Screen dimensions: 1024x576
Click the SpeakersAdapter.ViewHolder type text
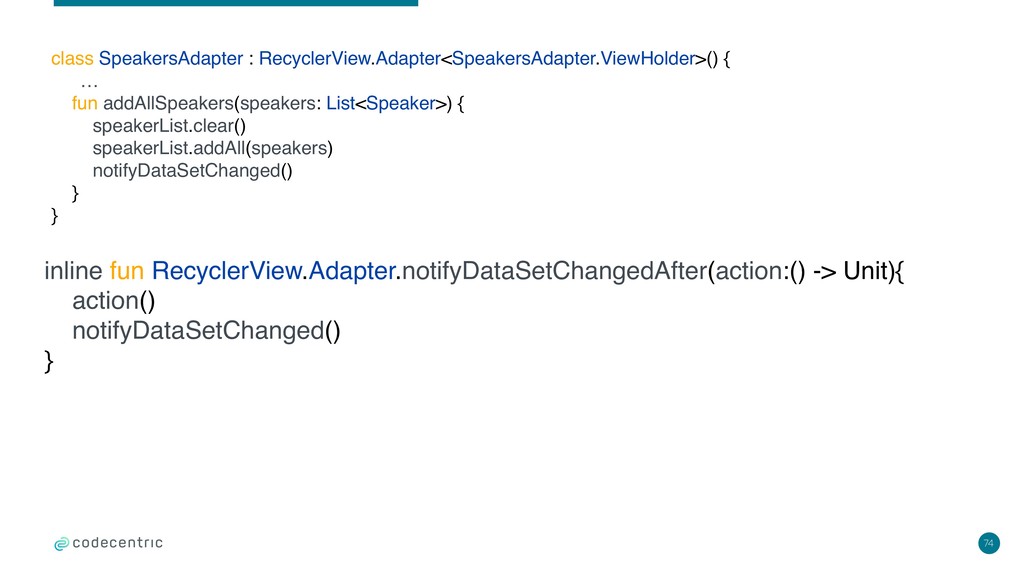pyautogui.click(x=573, y=59)
